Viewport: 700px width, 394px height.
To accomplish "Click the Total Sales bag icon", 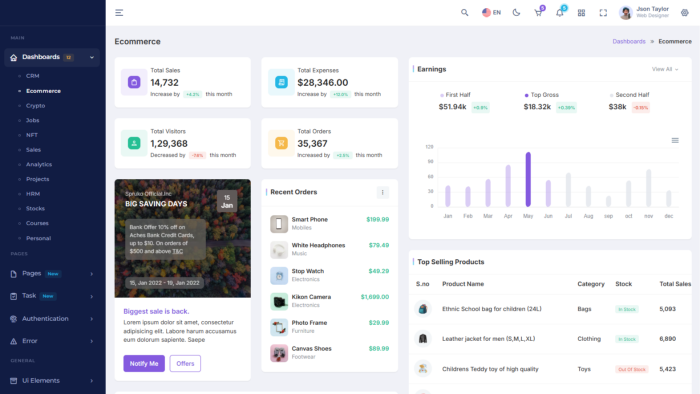I will pyautogui.click(x=134, y=82).
